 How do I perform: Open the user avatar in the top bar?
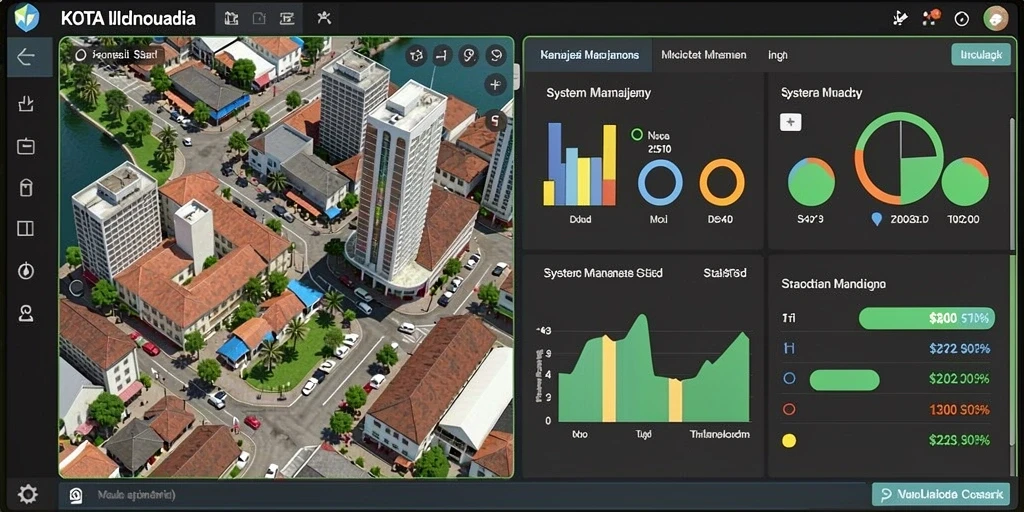(x=996, y=18)
